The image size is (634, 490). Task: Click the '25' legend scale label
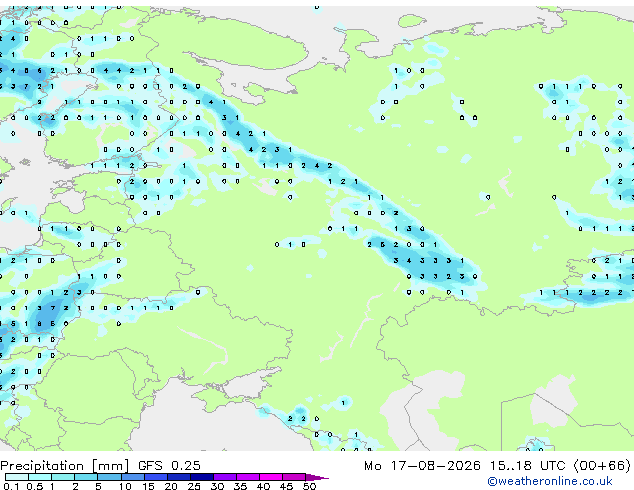click(194, 486)
